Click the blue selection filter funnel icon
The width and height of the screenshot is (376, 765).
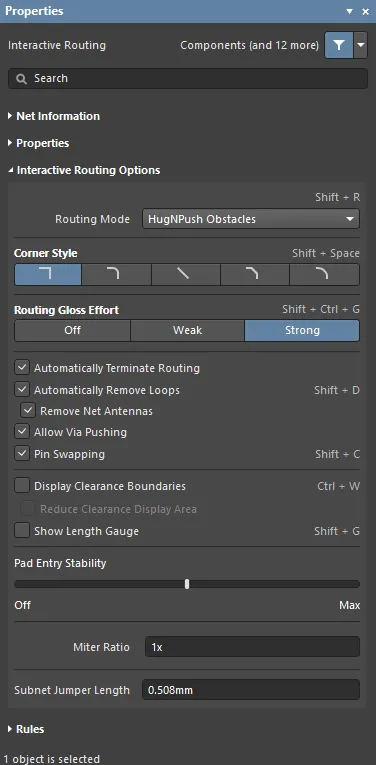[339, 45]
